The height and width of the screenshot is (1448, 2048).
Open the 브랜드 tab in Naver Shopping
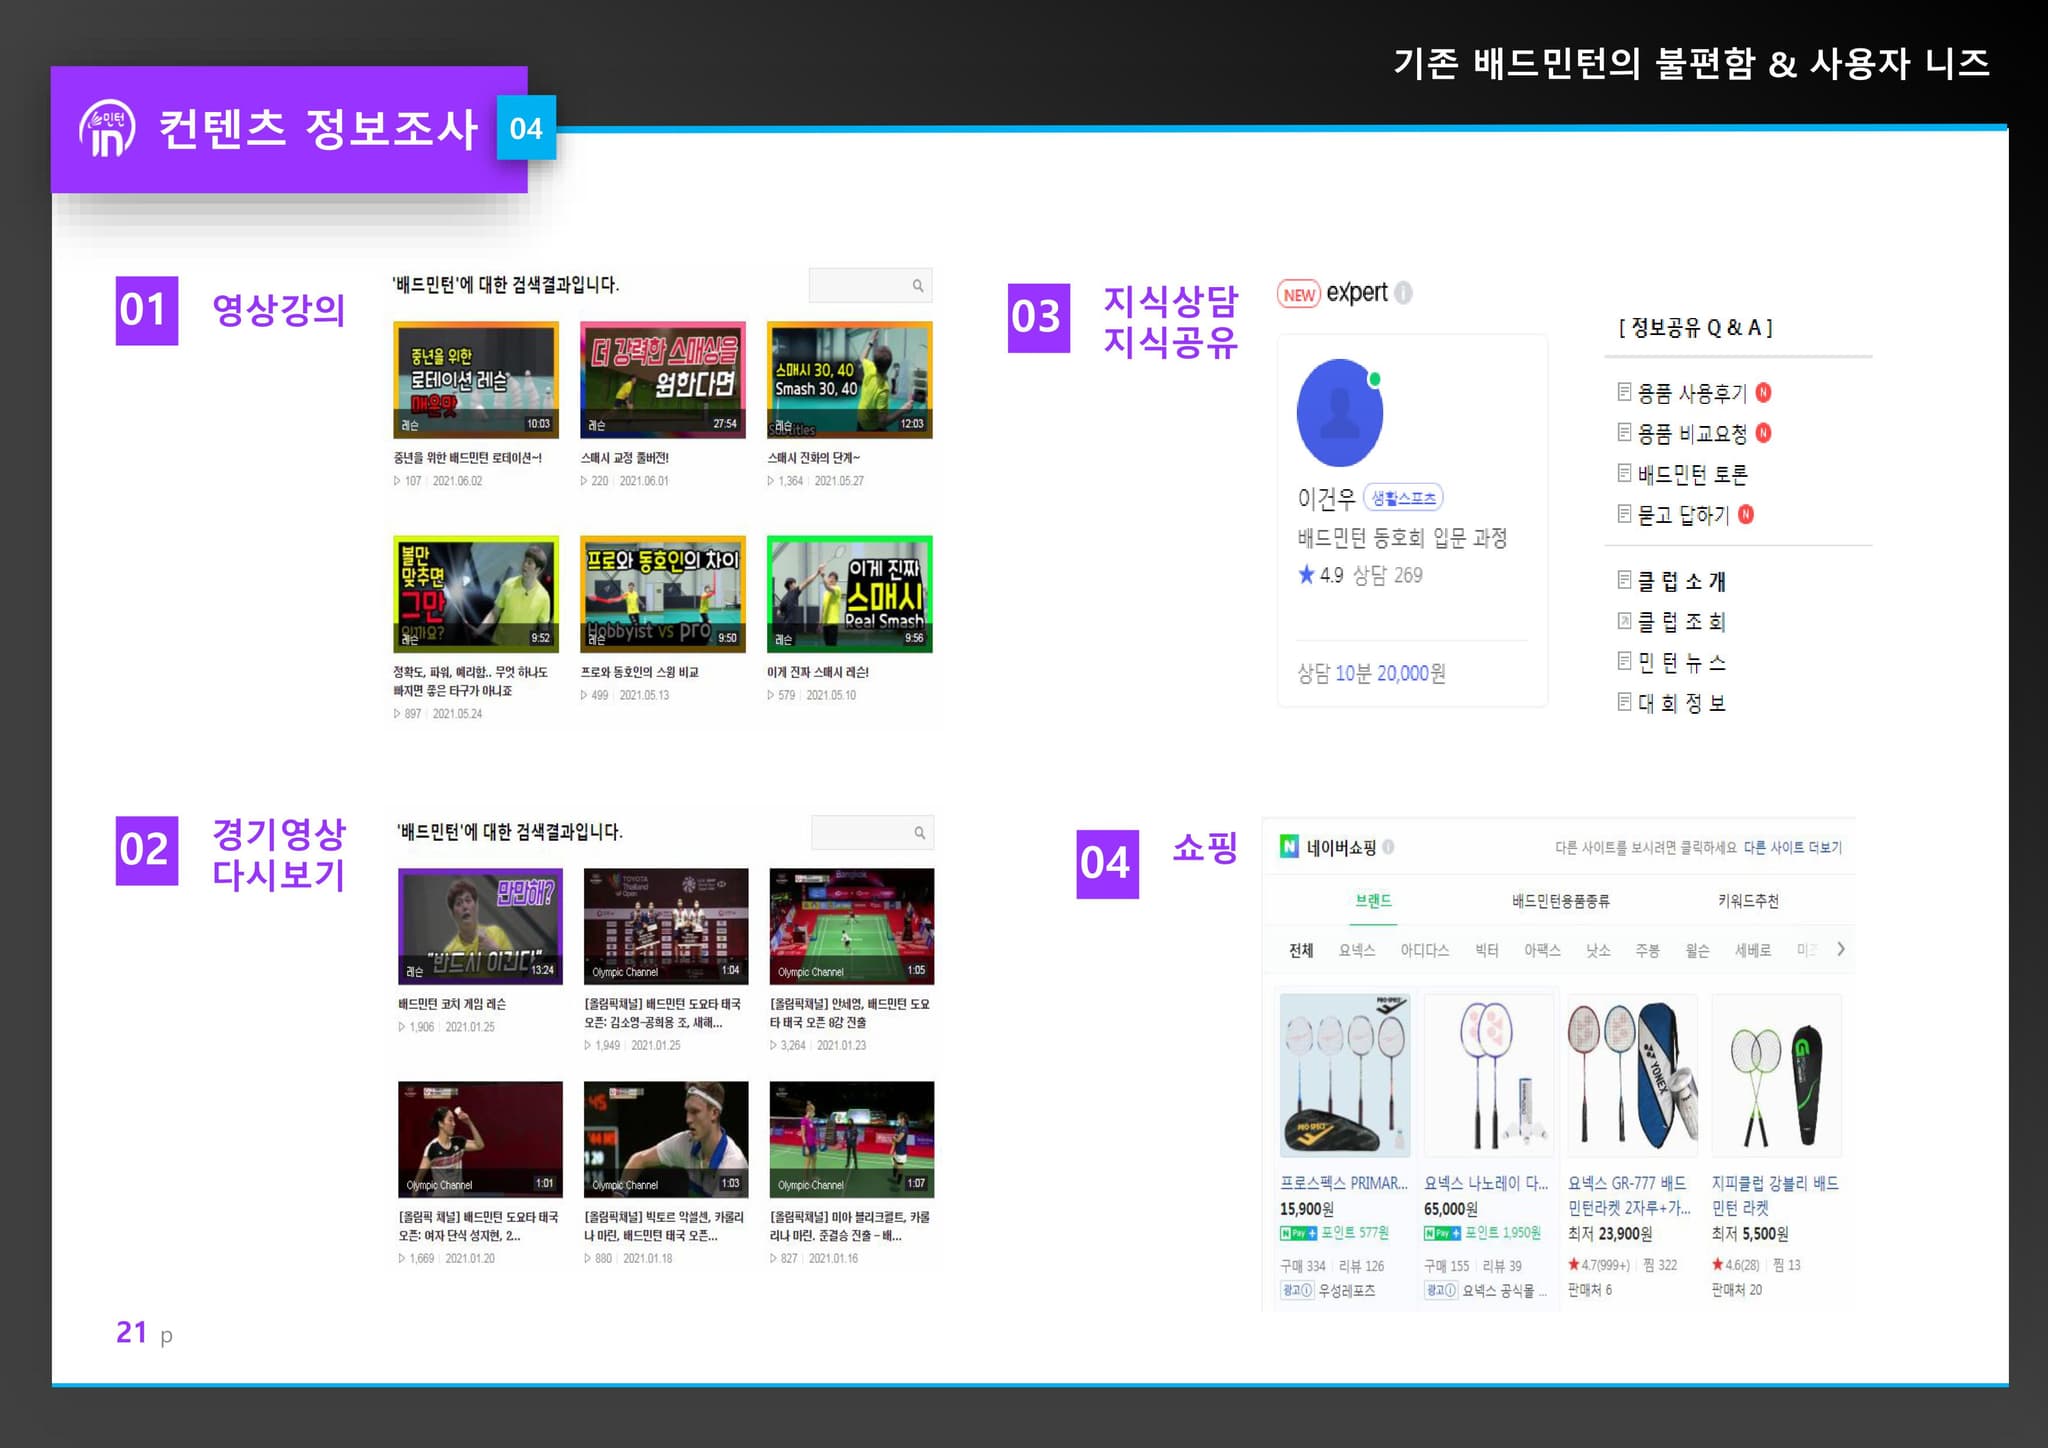click(x=1373, y=900)
